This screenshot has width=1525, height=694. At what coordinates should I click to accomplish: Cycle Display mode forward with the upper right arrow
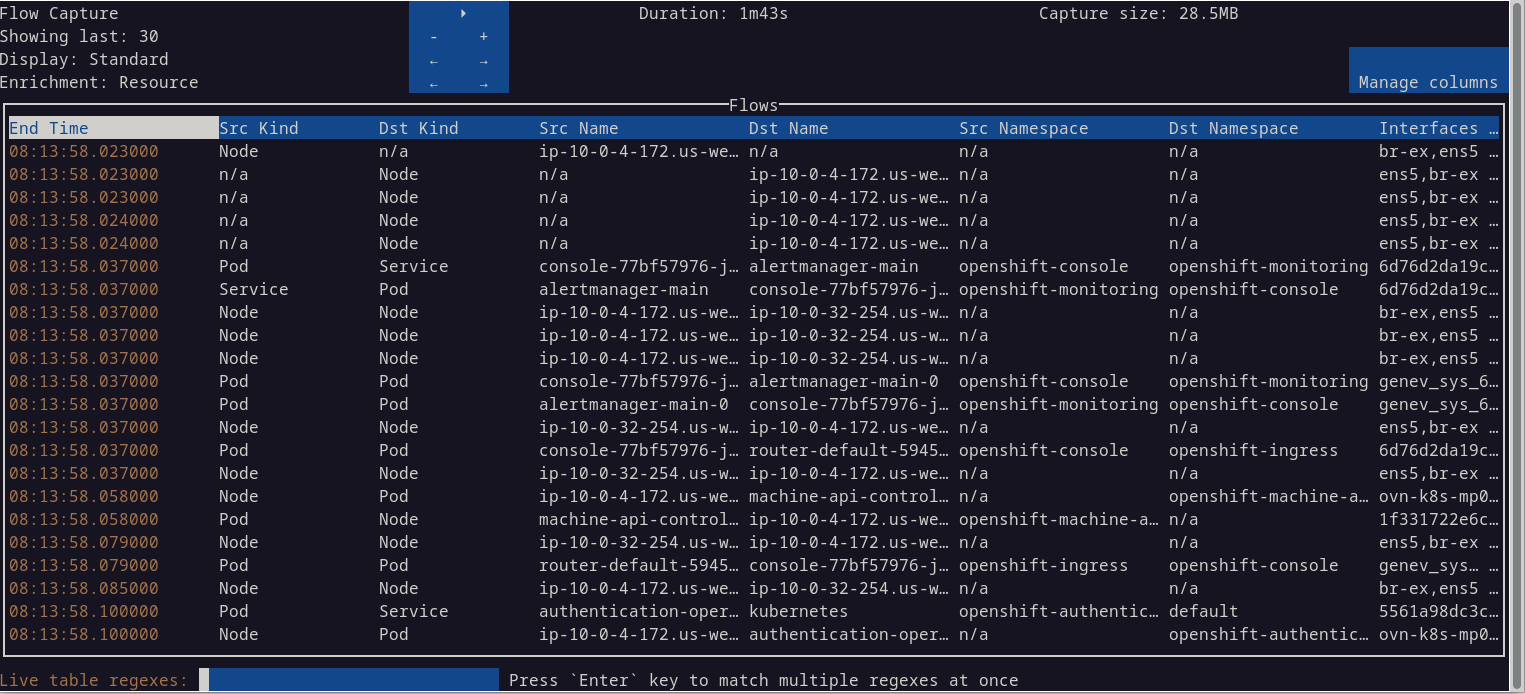pyautogui.click(x=483, y=60)
